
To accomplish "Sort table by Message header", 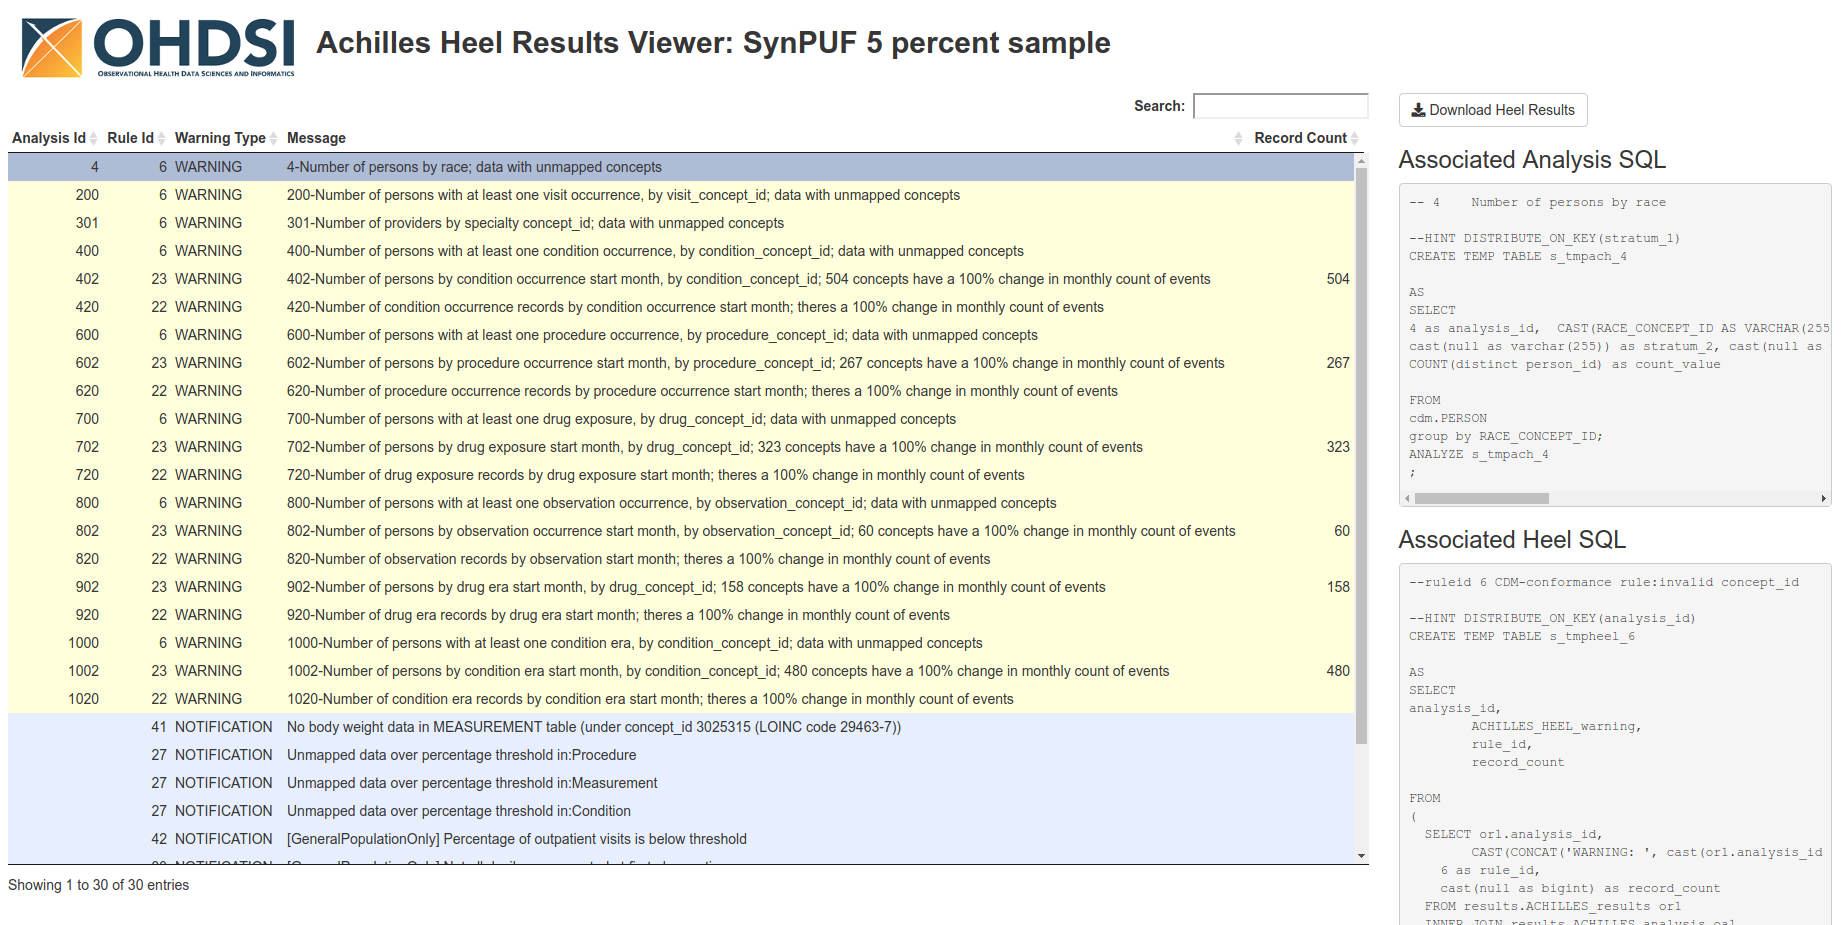I will pos(316,138).
